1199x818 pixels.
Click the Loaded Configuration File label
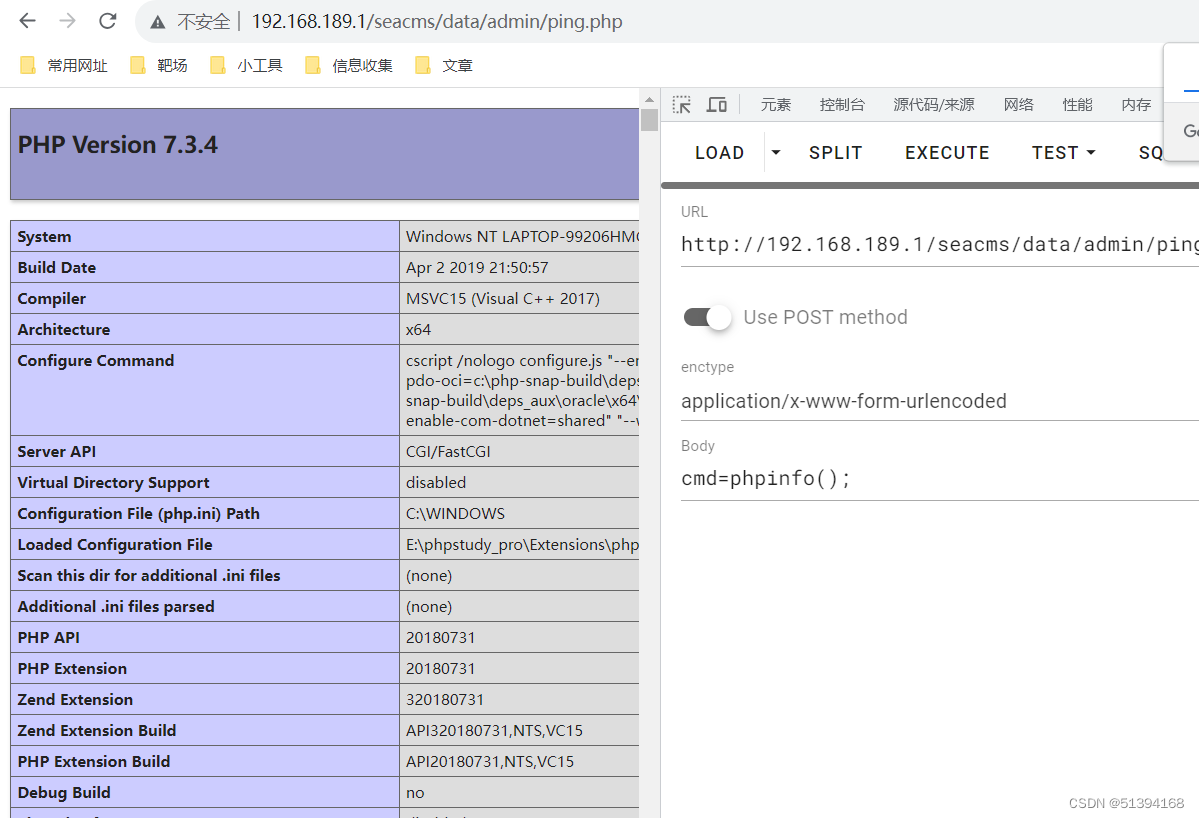[x=115, y=544]
